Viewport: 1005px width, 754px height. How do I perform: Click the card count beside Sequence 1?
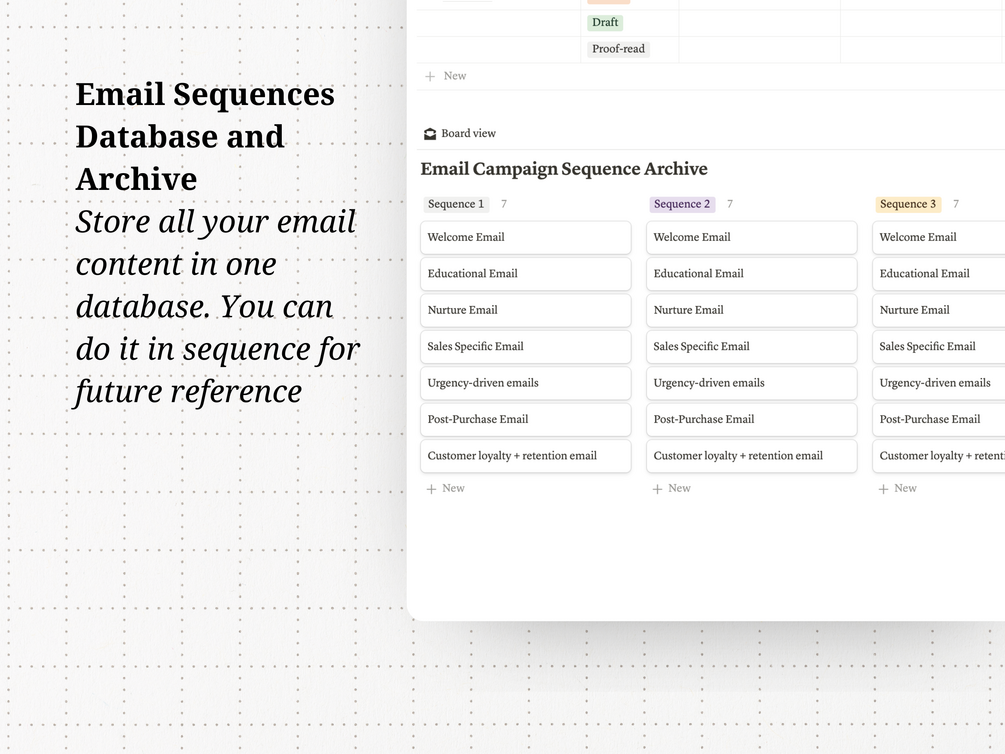point(504,204)
